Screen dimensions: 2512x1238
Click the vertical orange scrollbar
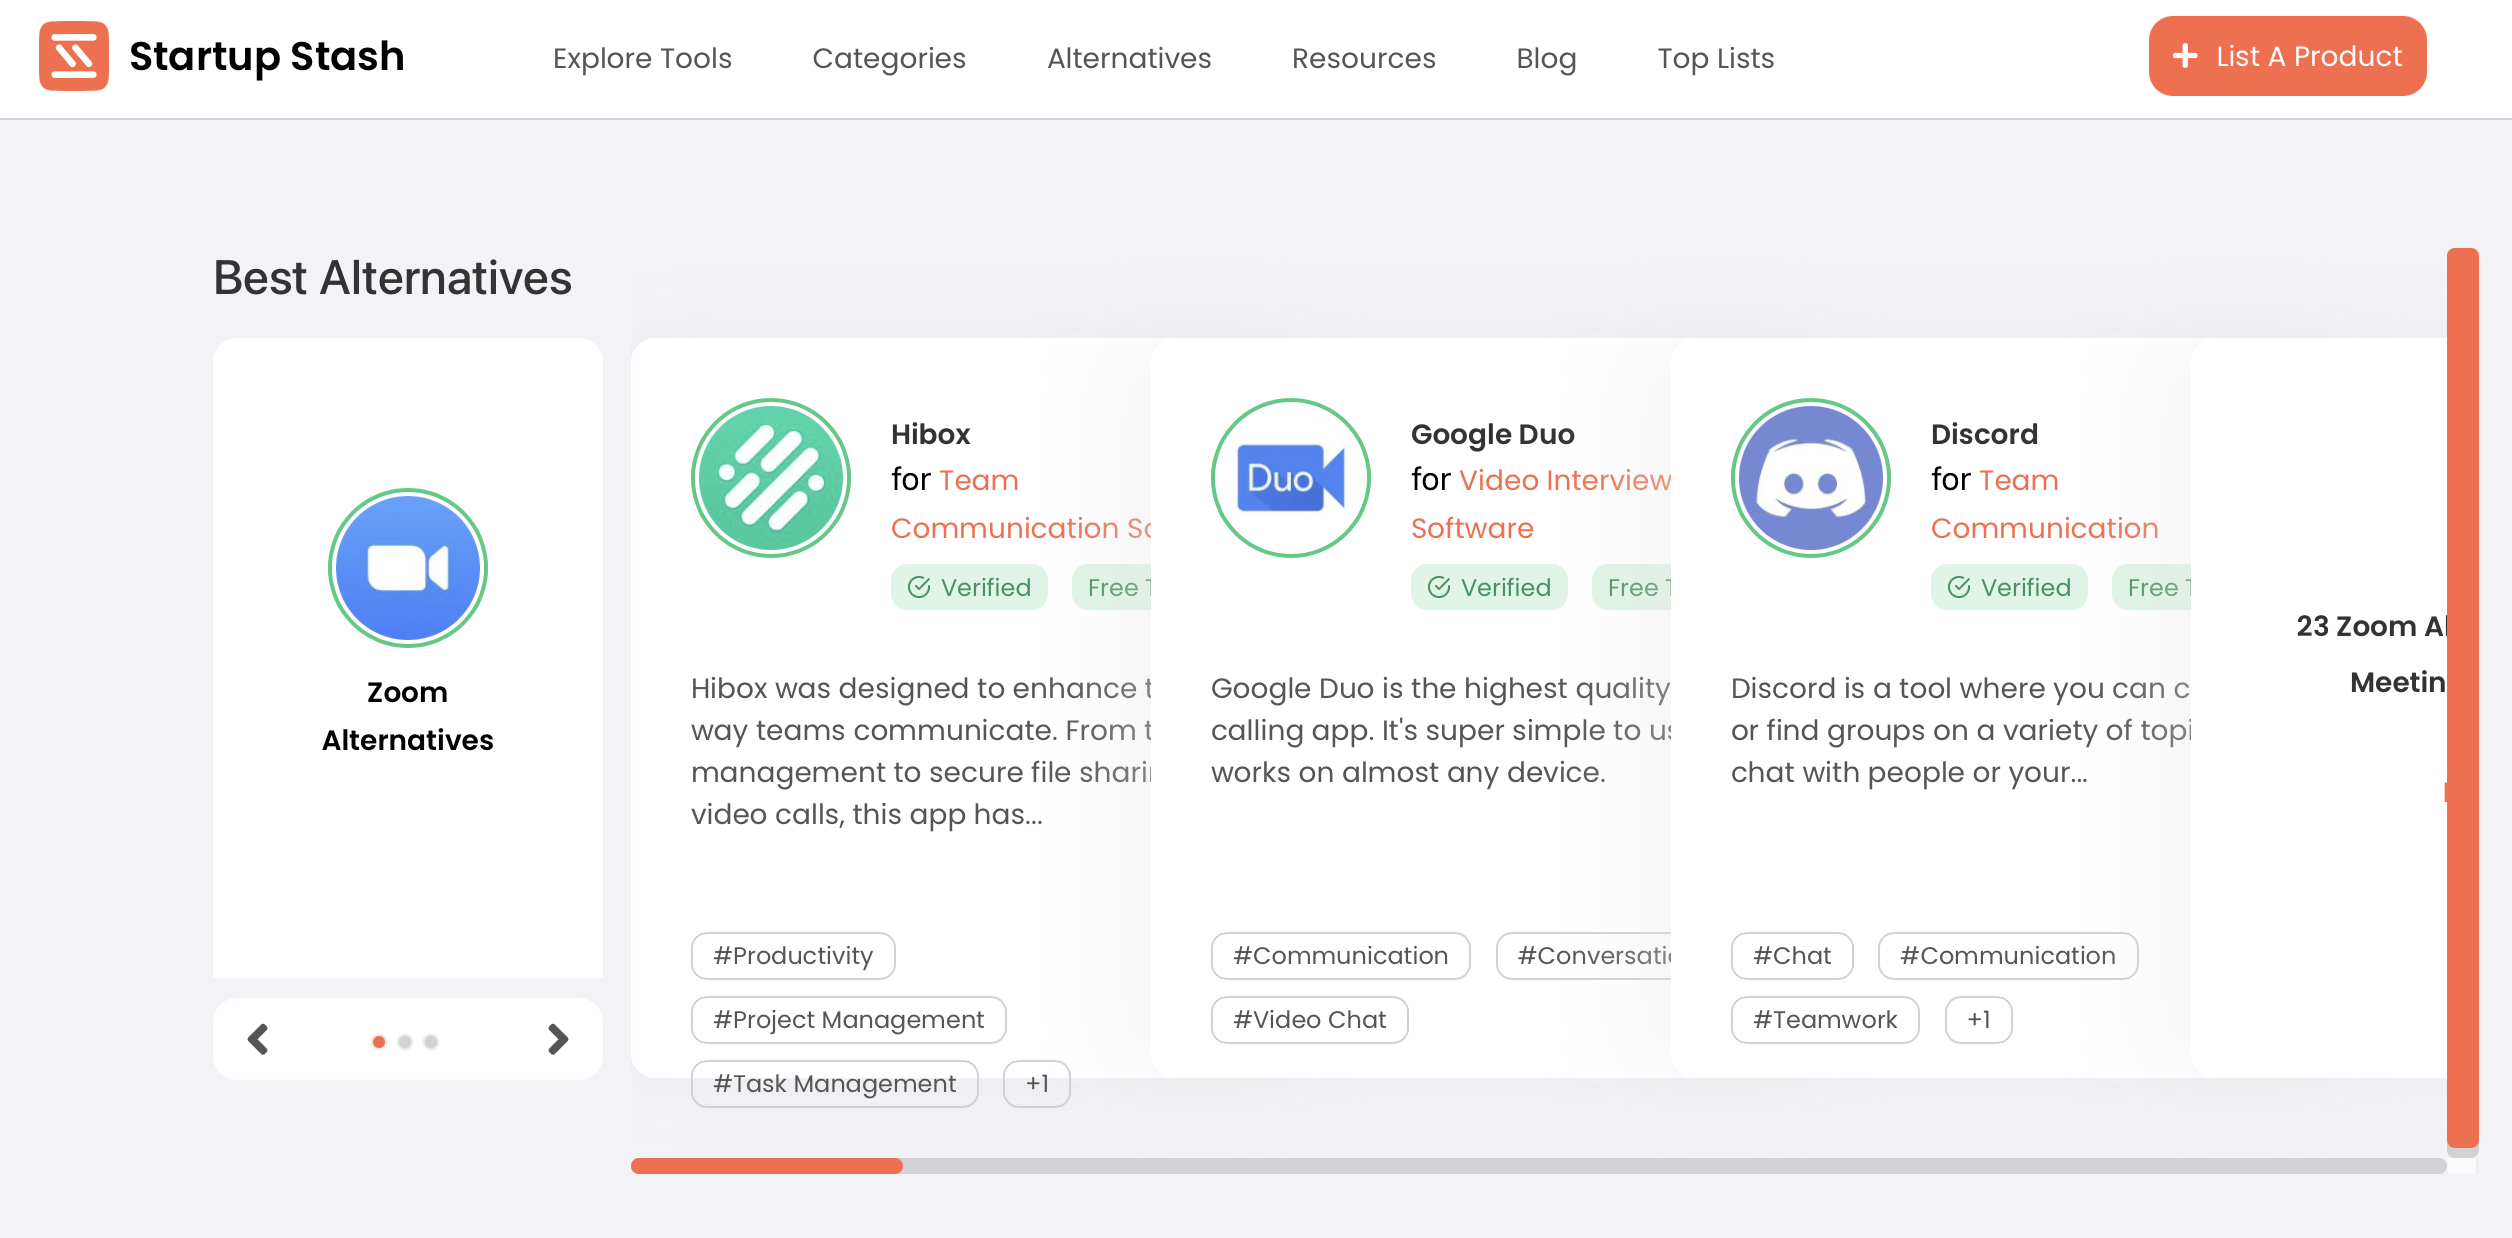2462,698
